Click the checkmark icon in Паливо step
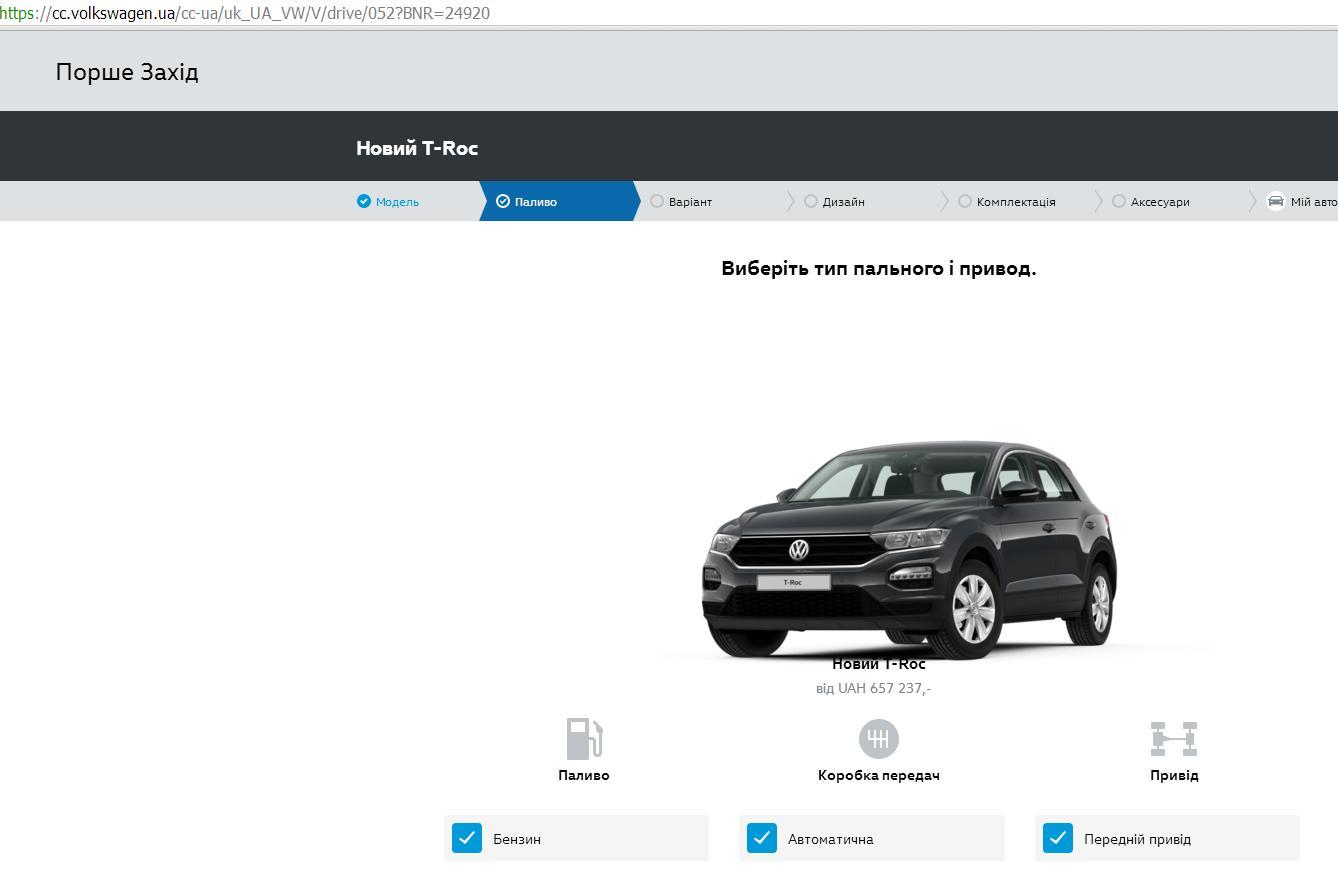The height and width of the screenshot is (871, 1338). coord(503,201)
